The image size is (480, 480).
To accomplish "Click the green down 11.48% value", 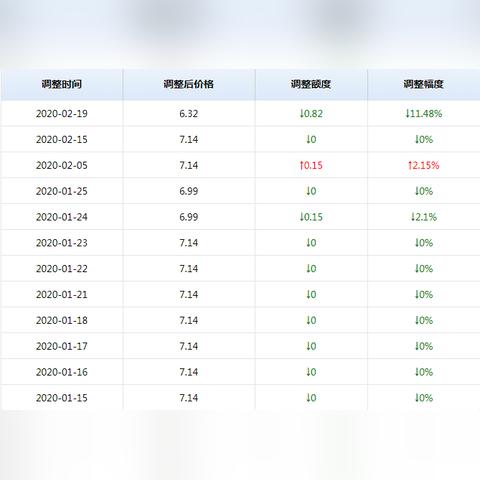I will pos(424,114).
